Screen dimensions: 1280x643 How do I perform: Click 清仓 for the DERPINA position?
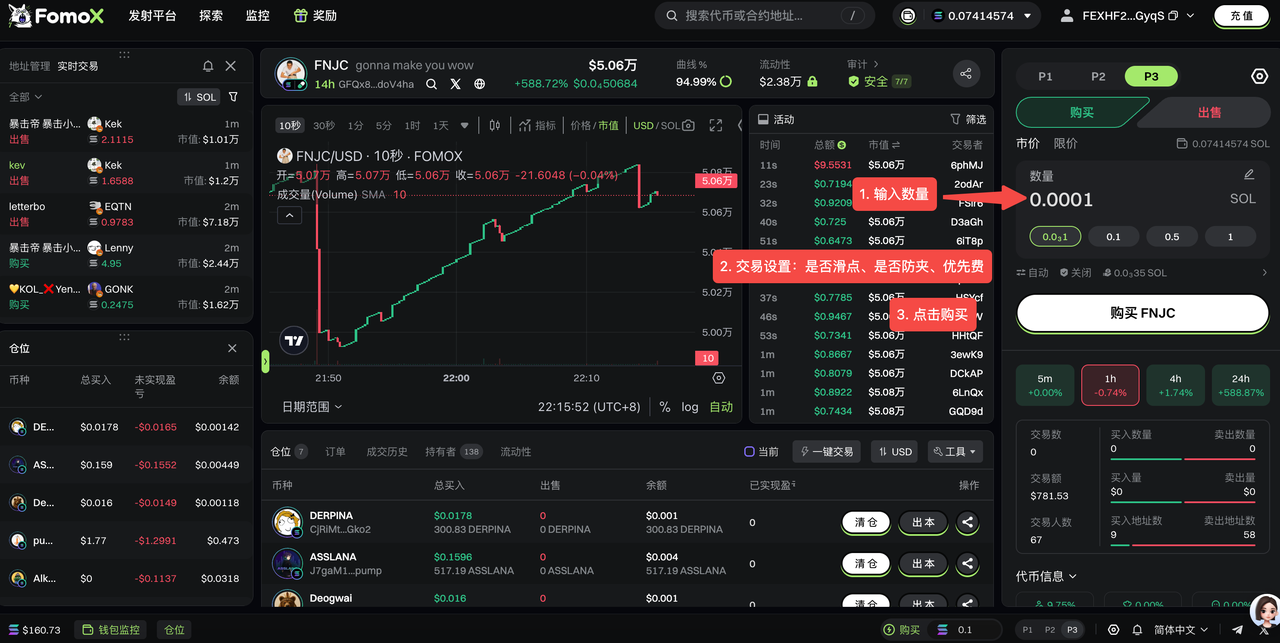[866, 522]
